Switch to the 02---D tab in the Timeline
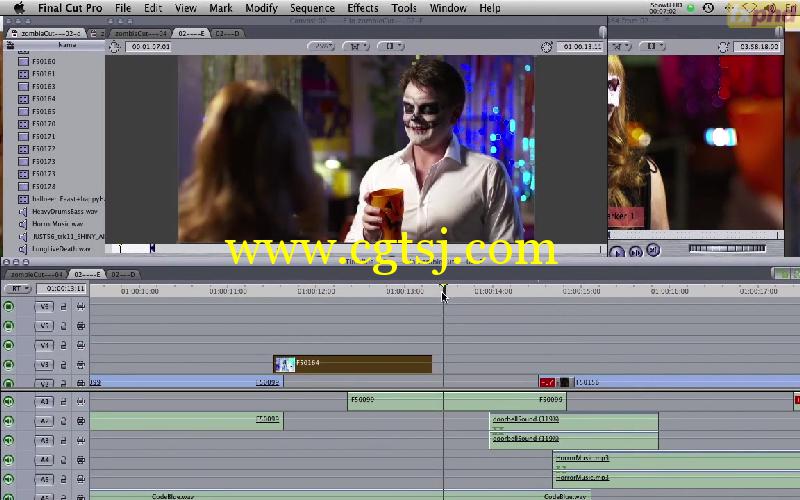This screenshot has height=500, width=800. point(123,274)
